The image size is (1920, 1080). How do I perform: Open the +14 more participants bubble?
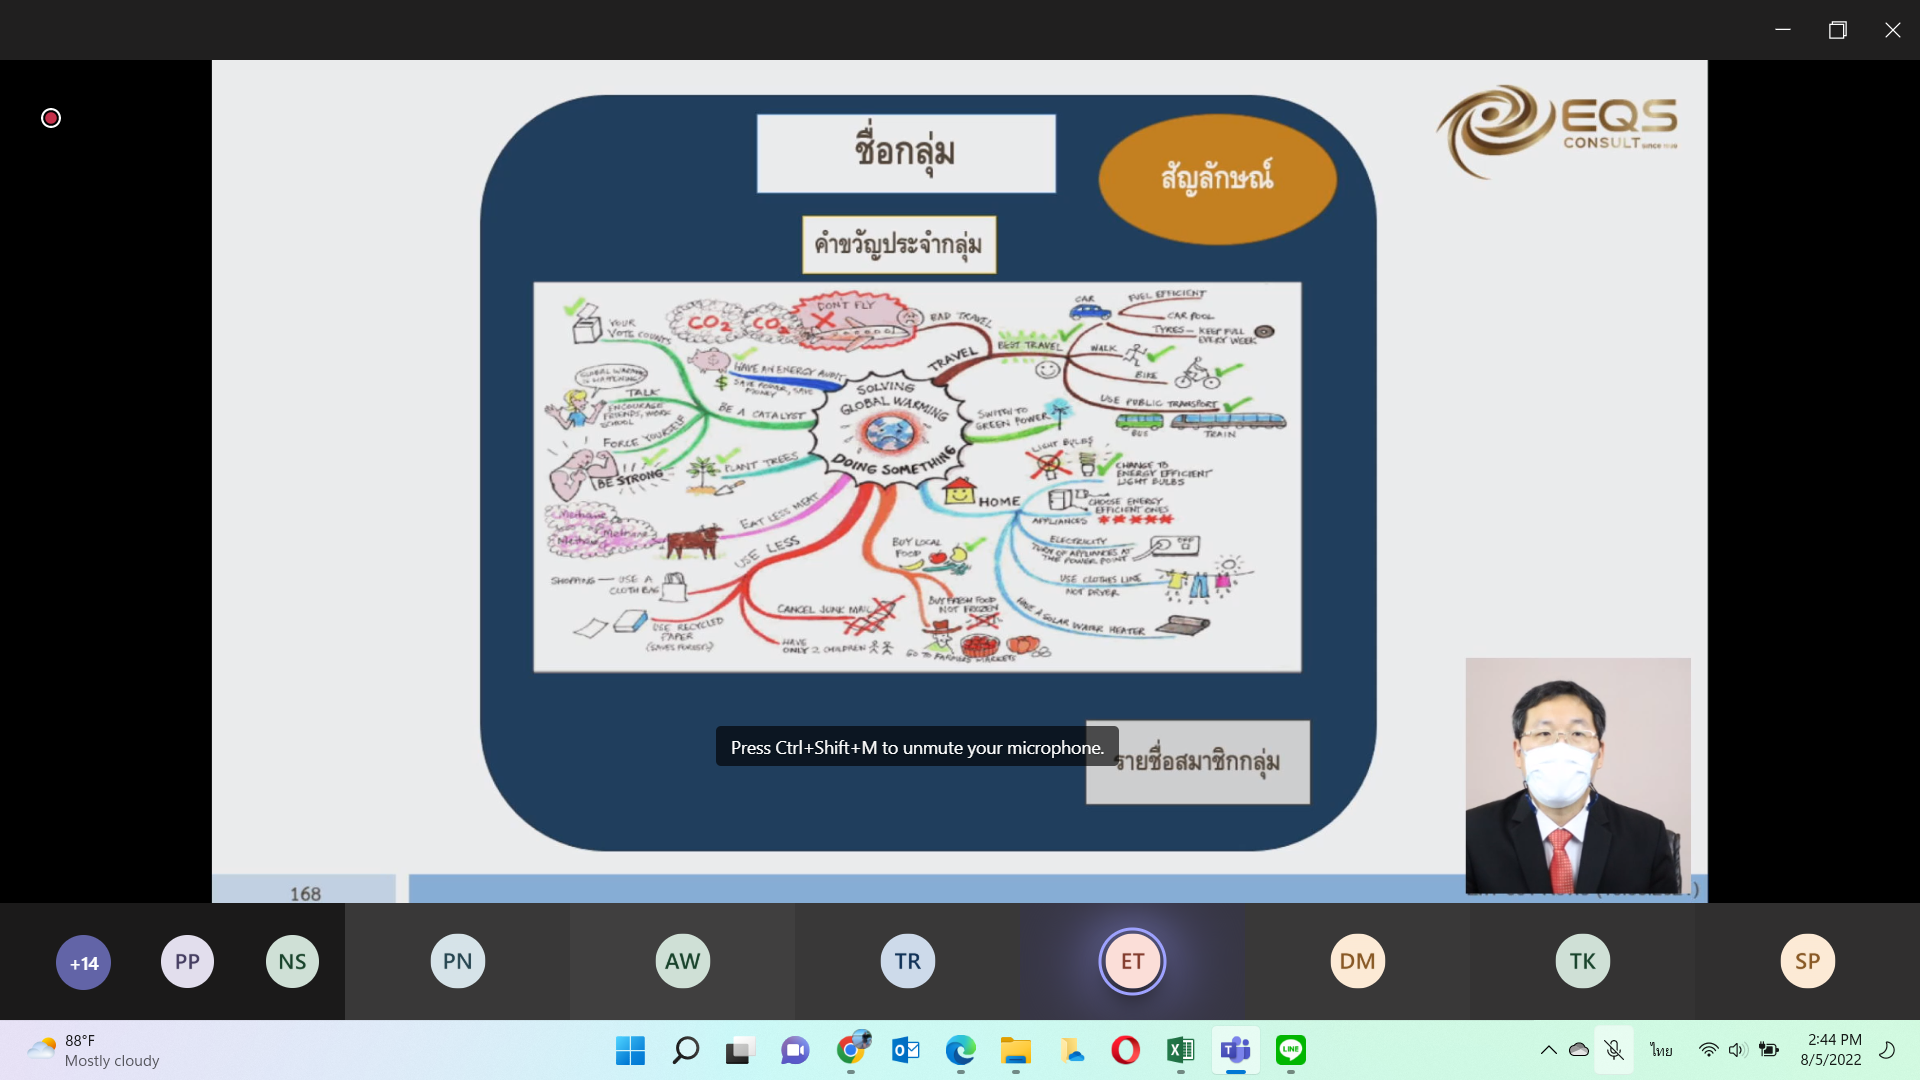(x=84, y=962)
